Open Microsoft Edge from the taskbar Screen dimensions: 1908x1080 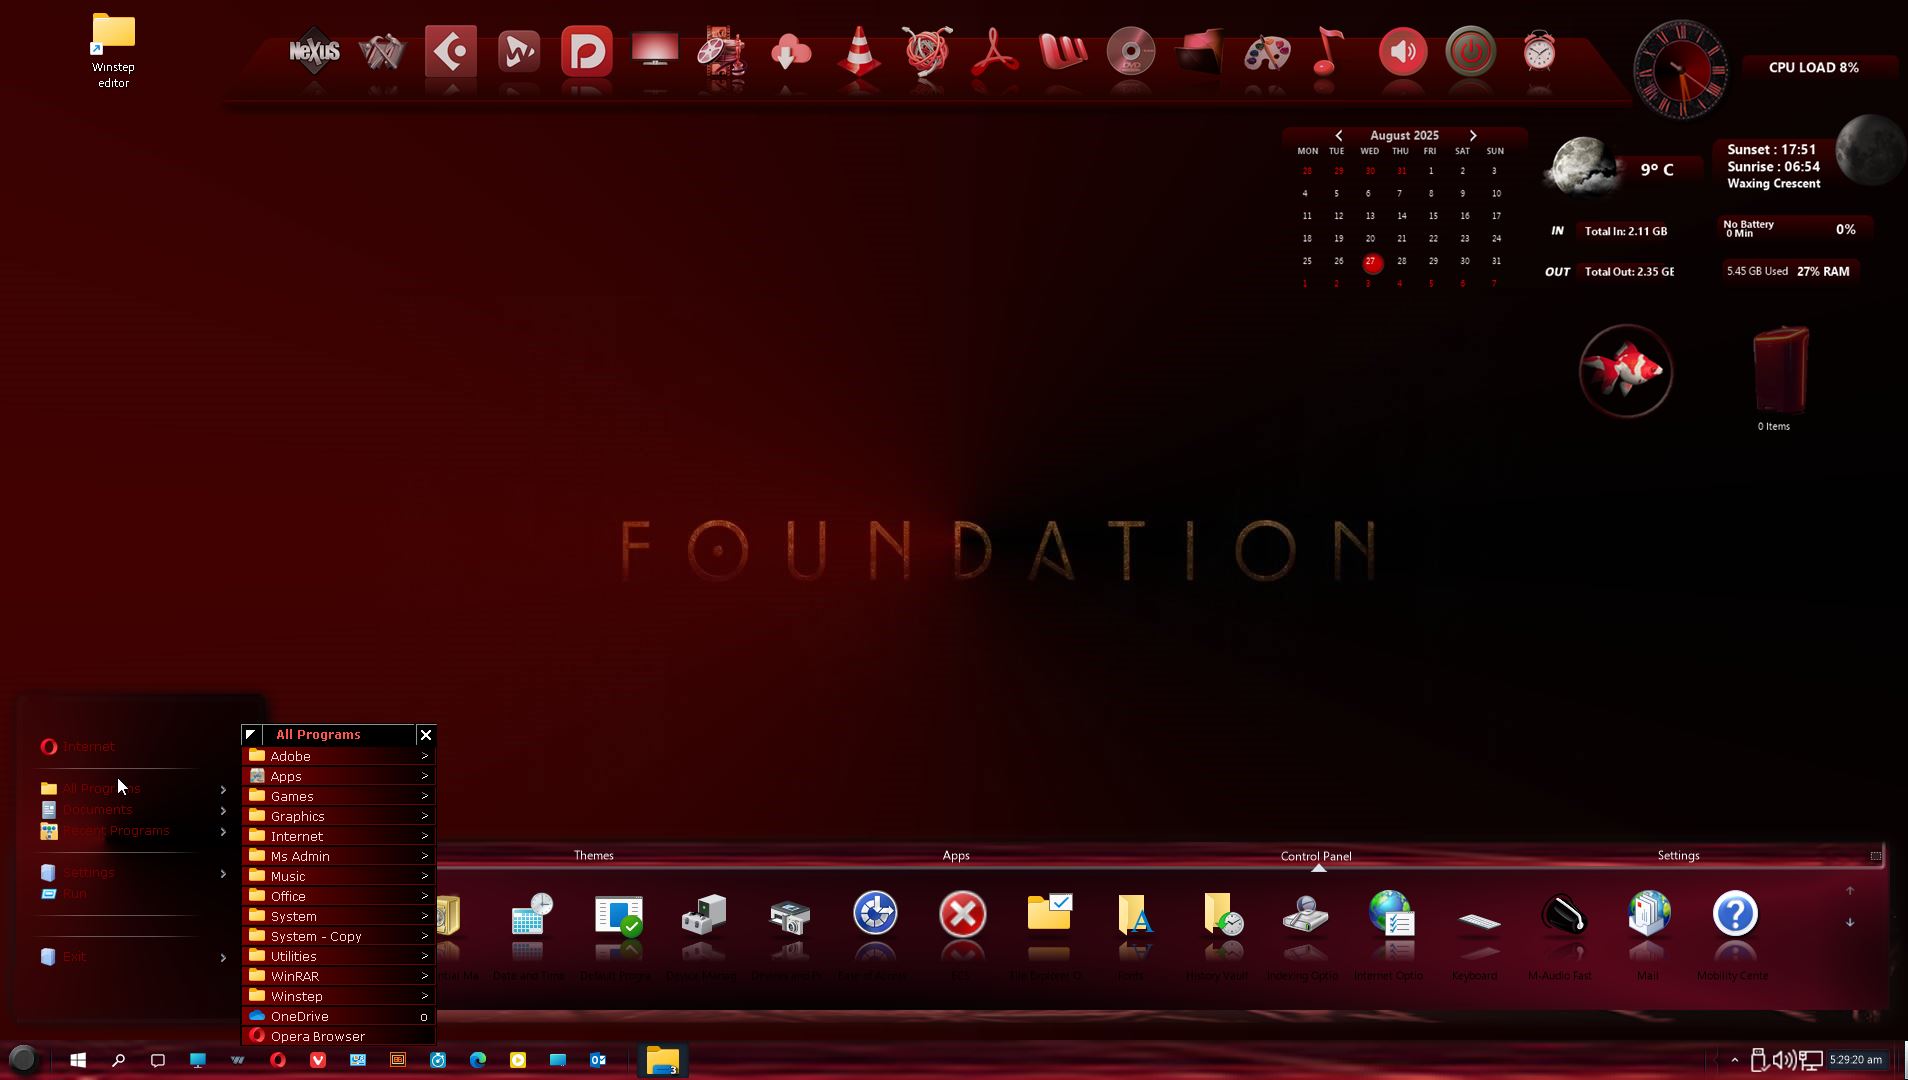478,1060
